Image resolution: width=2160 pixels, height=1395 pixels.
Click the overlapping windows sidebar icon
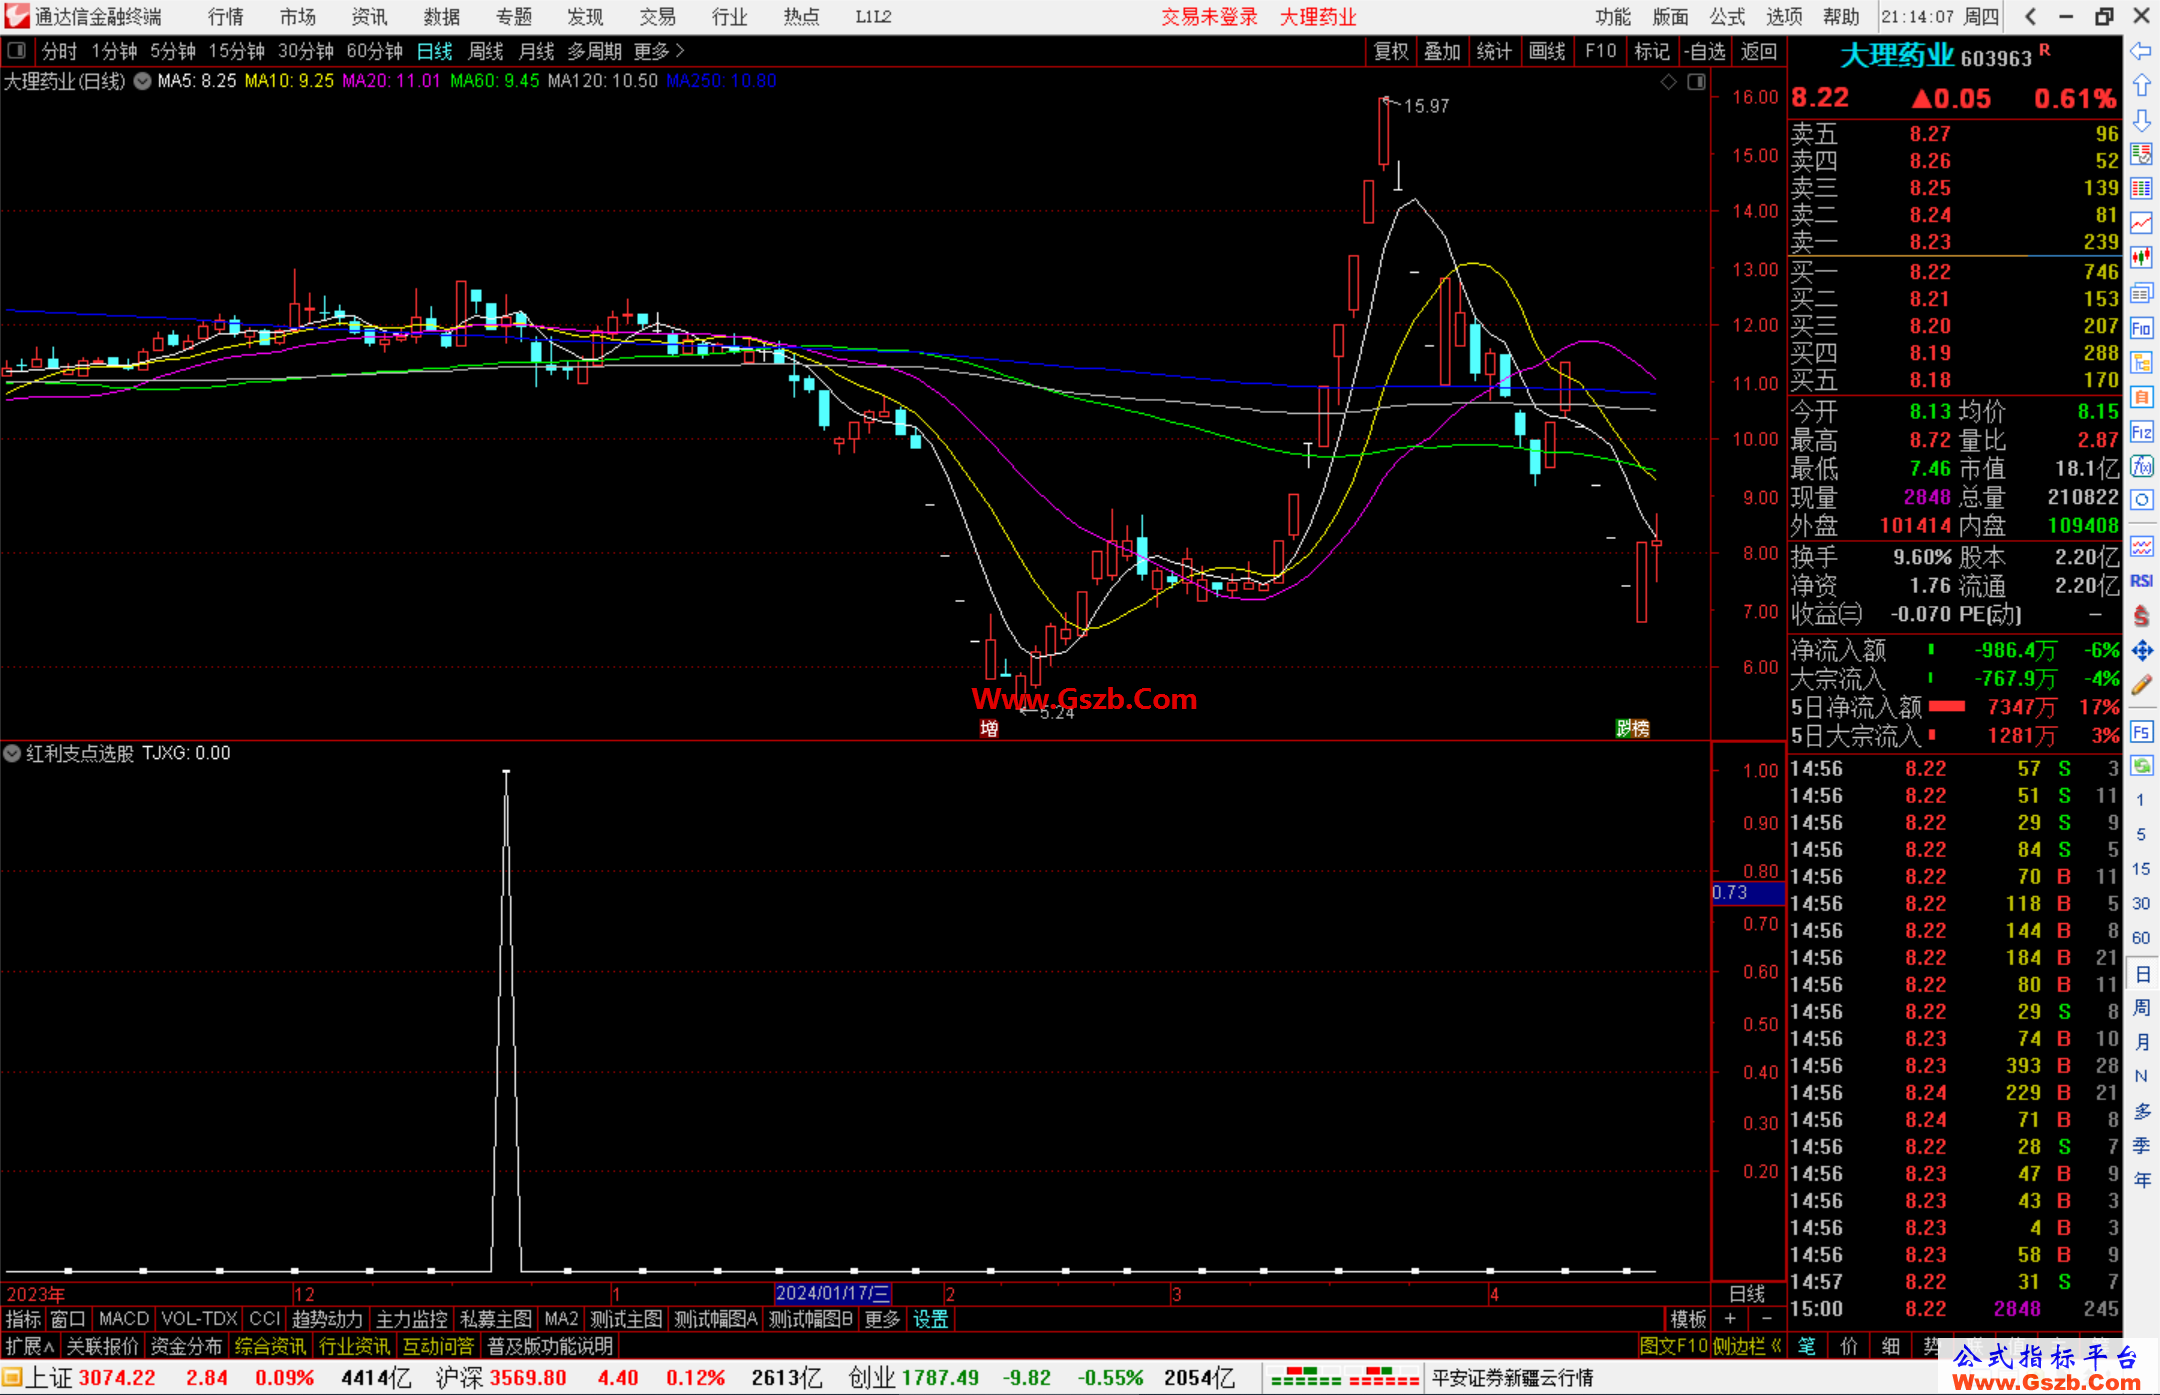[2141, 293]
